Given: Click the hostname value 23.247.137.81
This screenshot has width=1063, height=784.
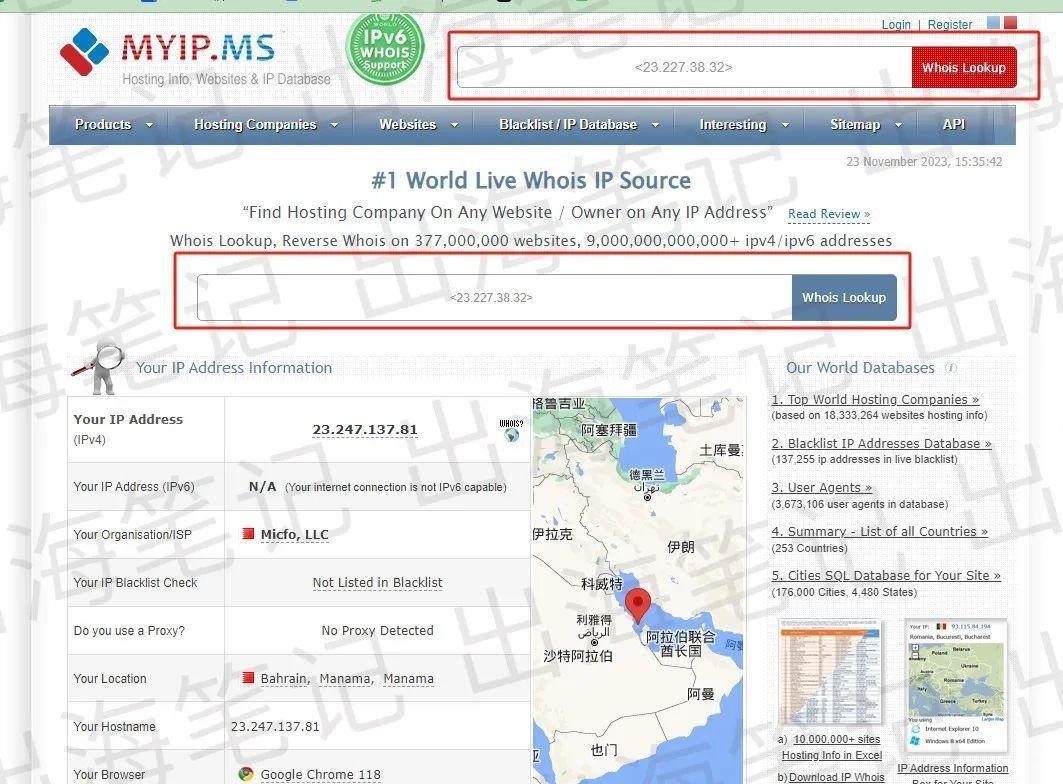Looking at the screenshot, I should tap(275, 726).
